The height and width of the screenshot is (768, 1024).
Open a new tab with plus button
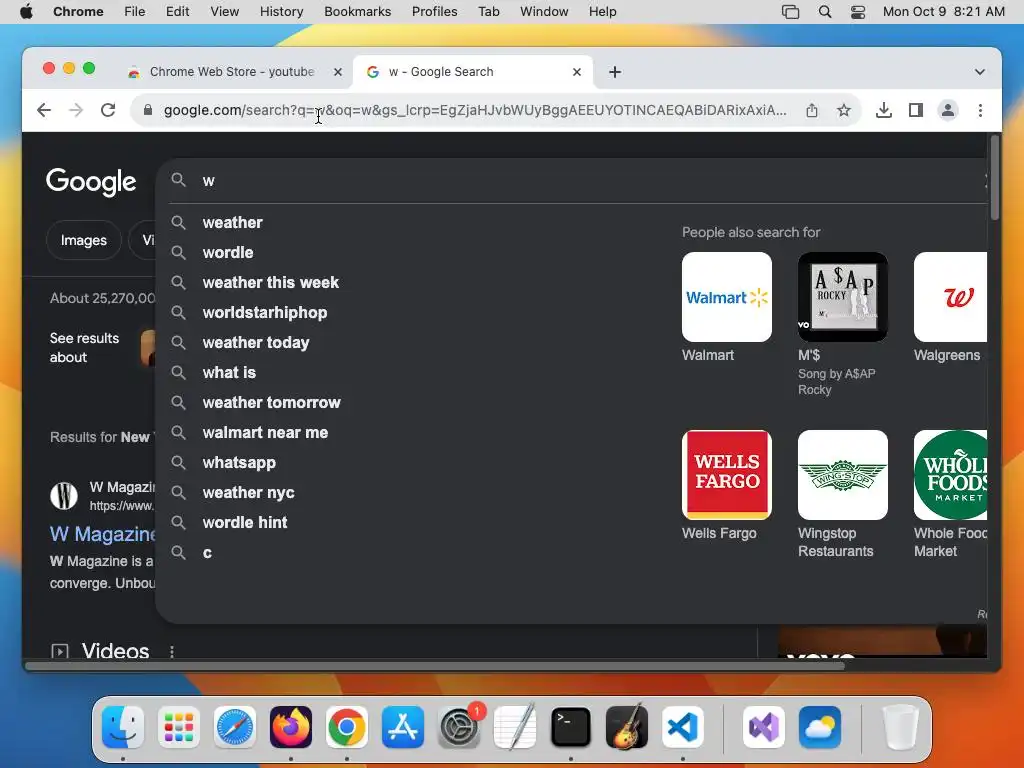(x=615, y=72)
